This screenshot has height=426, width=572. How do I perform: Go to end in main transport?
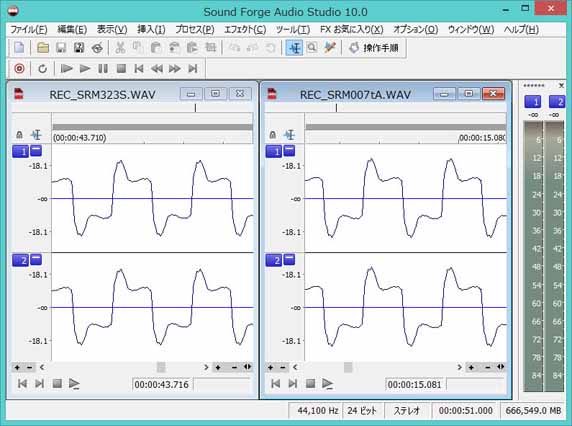[x=193, y=69]
